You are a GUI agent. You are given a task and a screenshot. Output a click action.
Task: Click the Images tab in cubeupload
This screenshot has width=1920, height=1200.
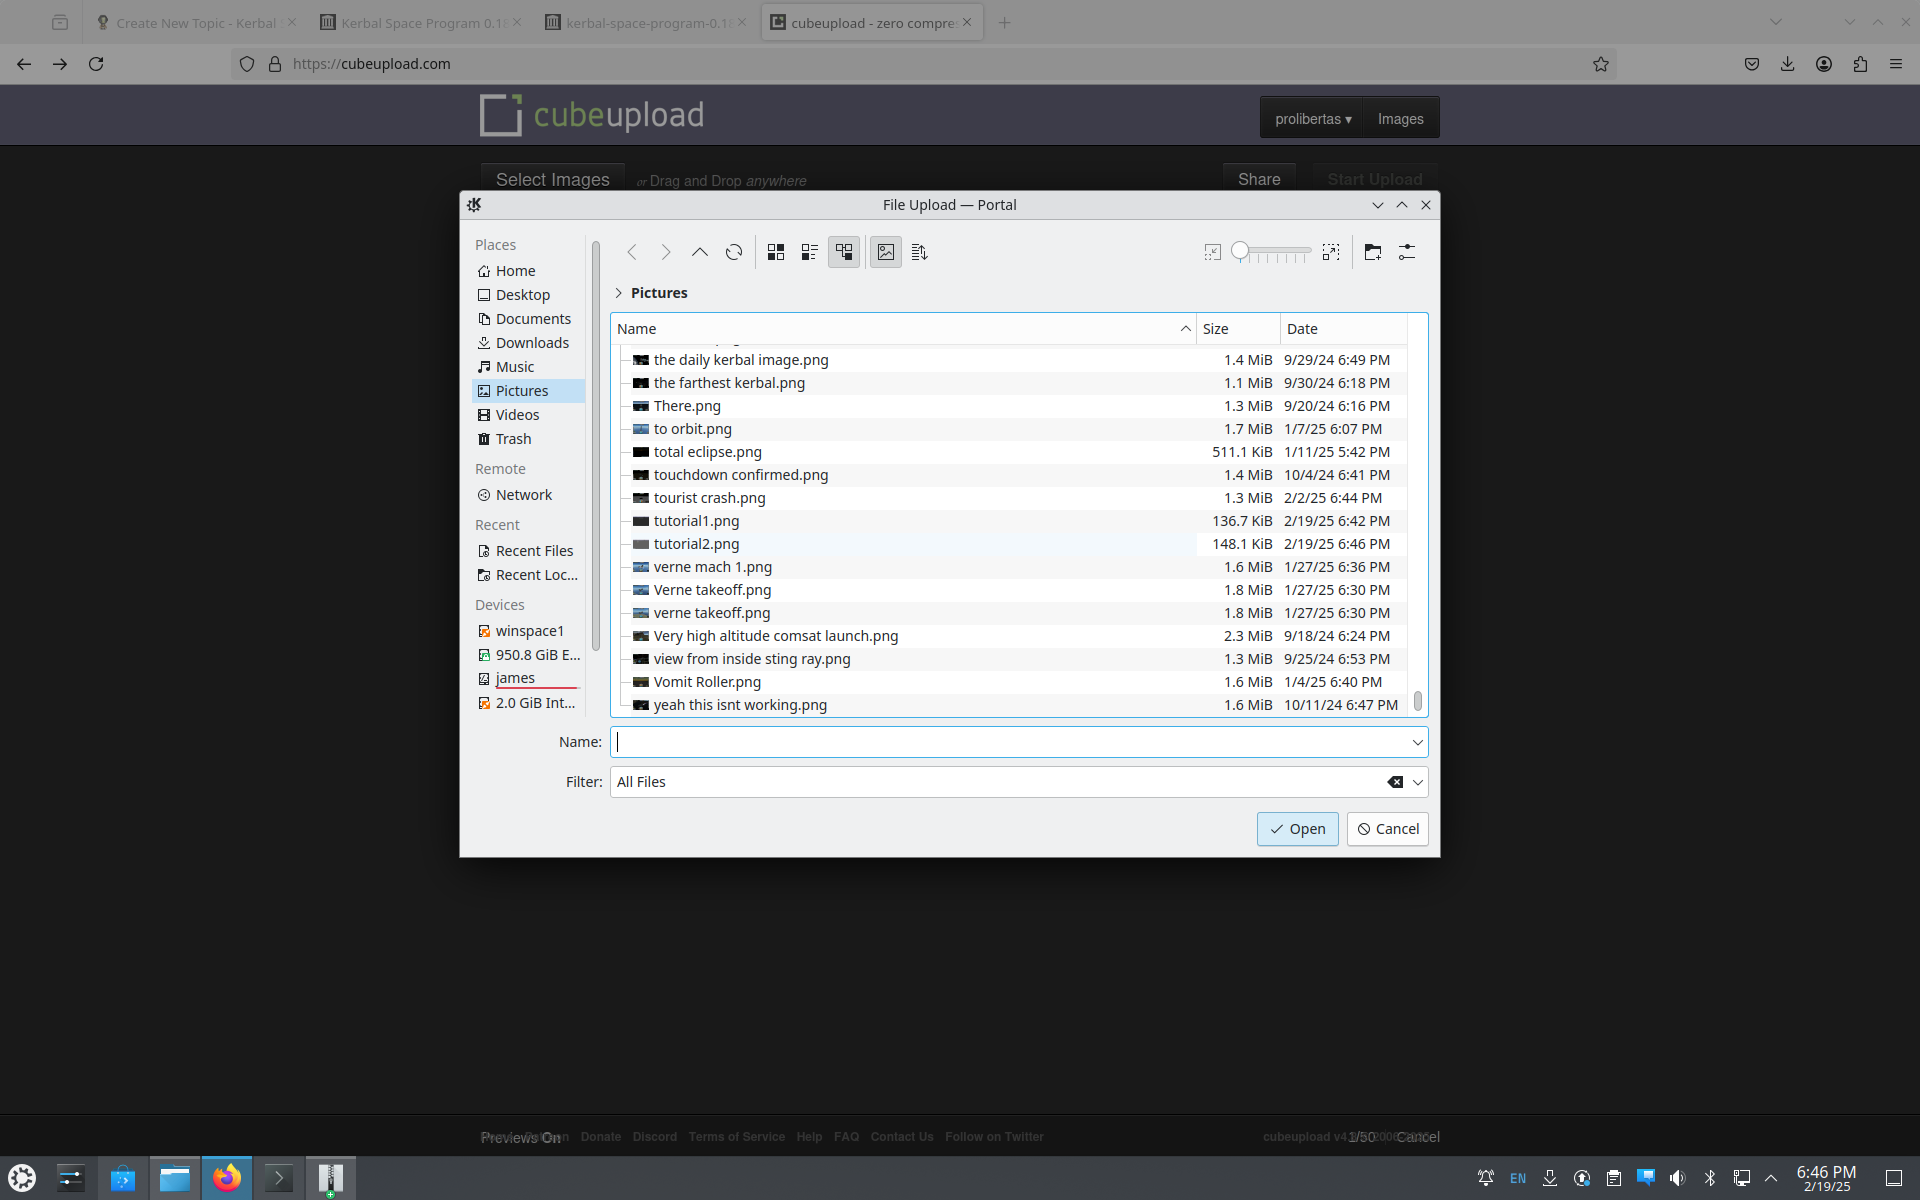click(x=1400, y=119)
